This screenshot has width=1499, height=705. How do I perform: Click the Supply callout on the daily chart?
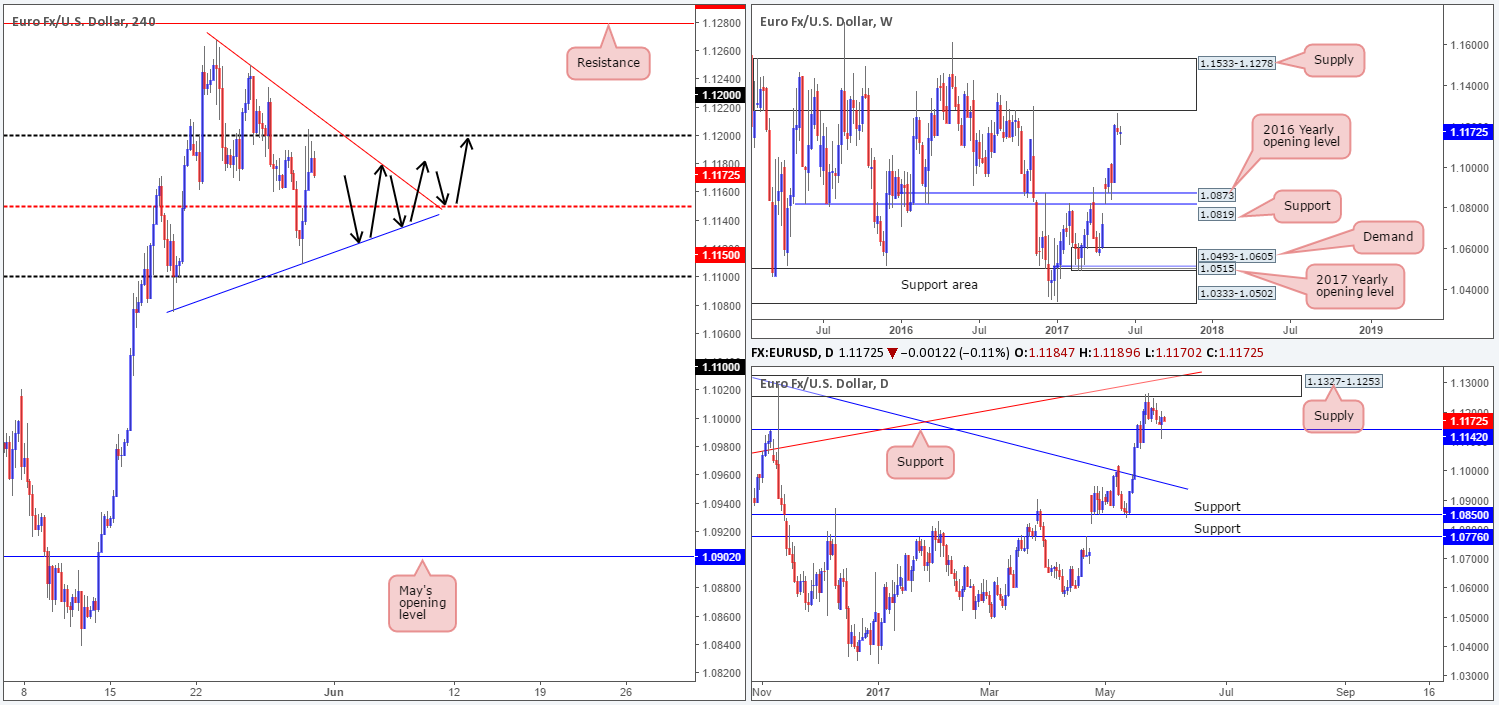(x=1334, y=416)
